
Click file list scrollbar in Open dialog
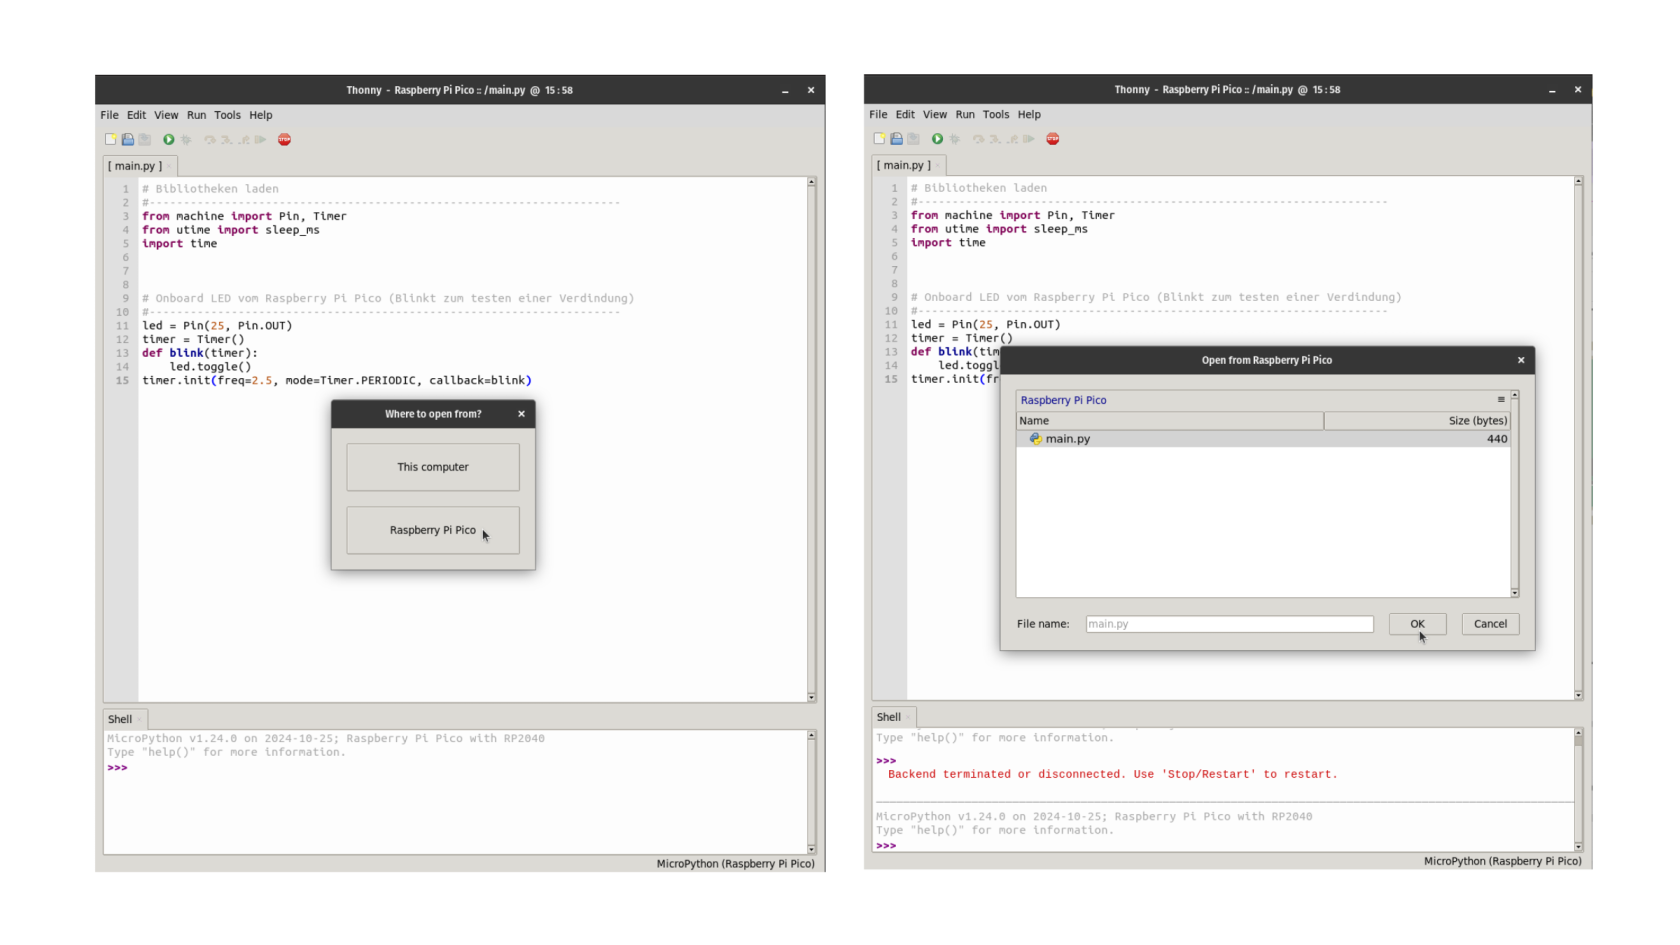point(1515,495)
